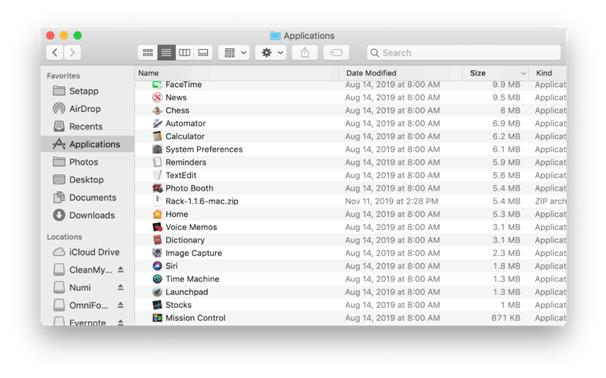This screenshot has width=606, height=378.
Task: Open Setapp in the sidebar
Action: coord(84,91)
